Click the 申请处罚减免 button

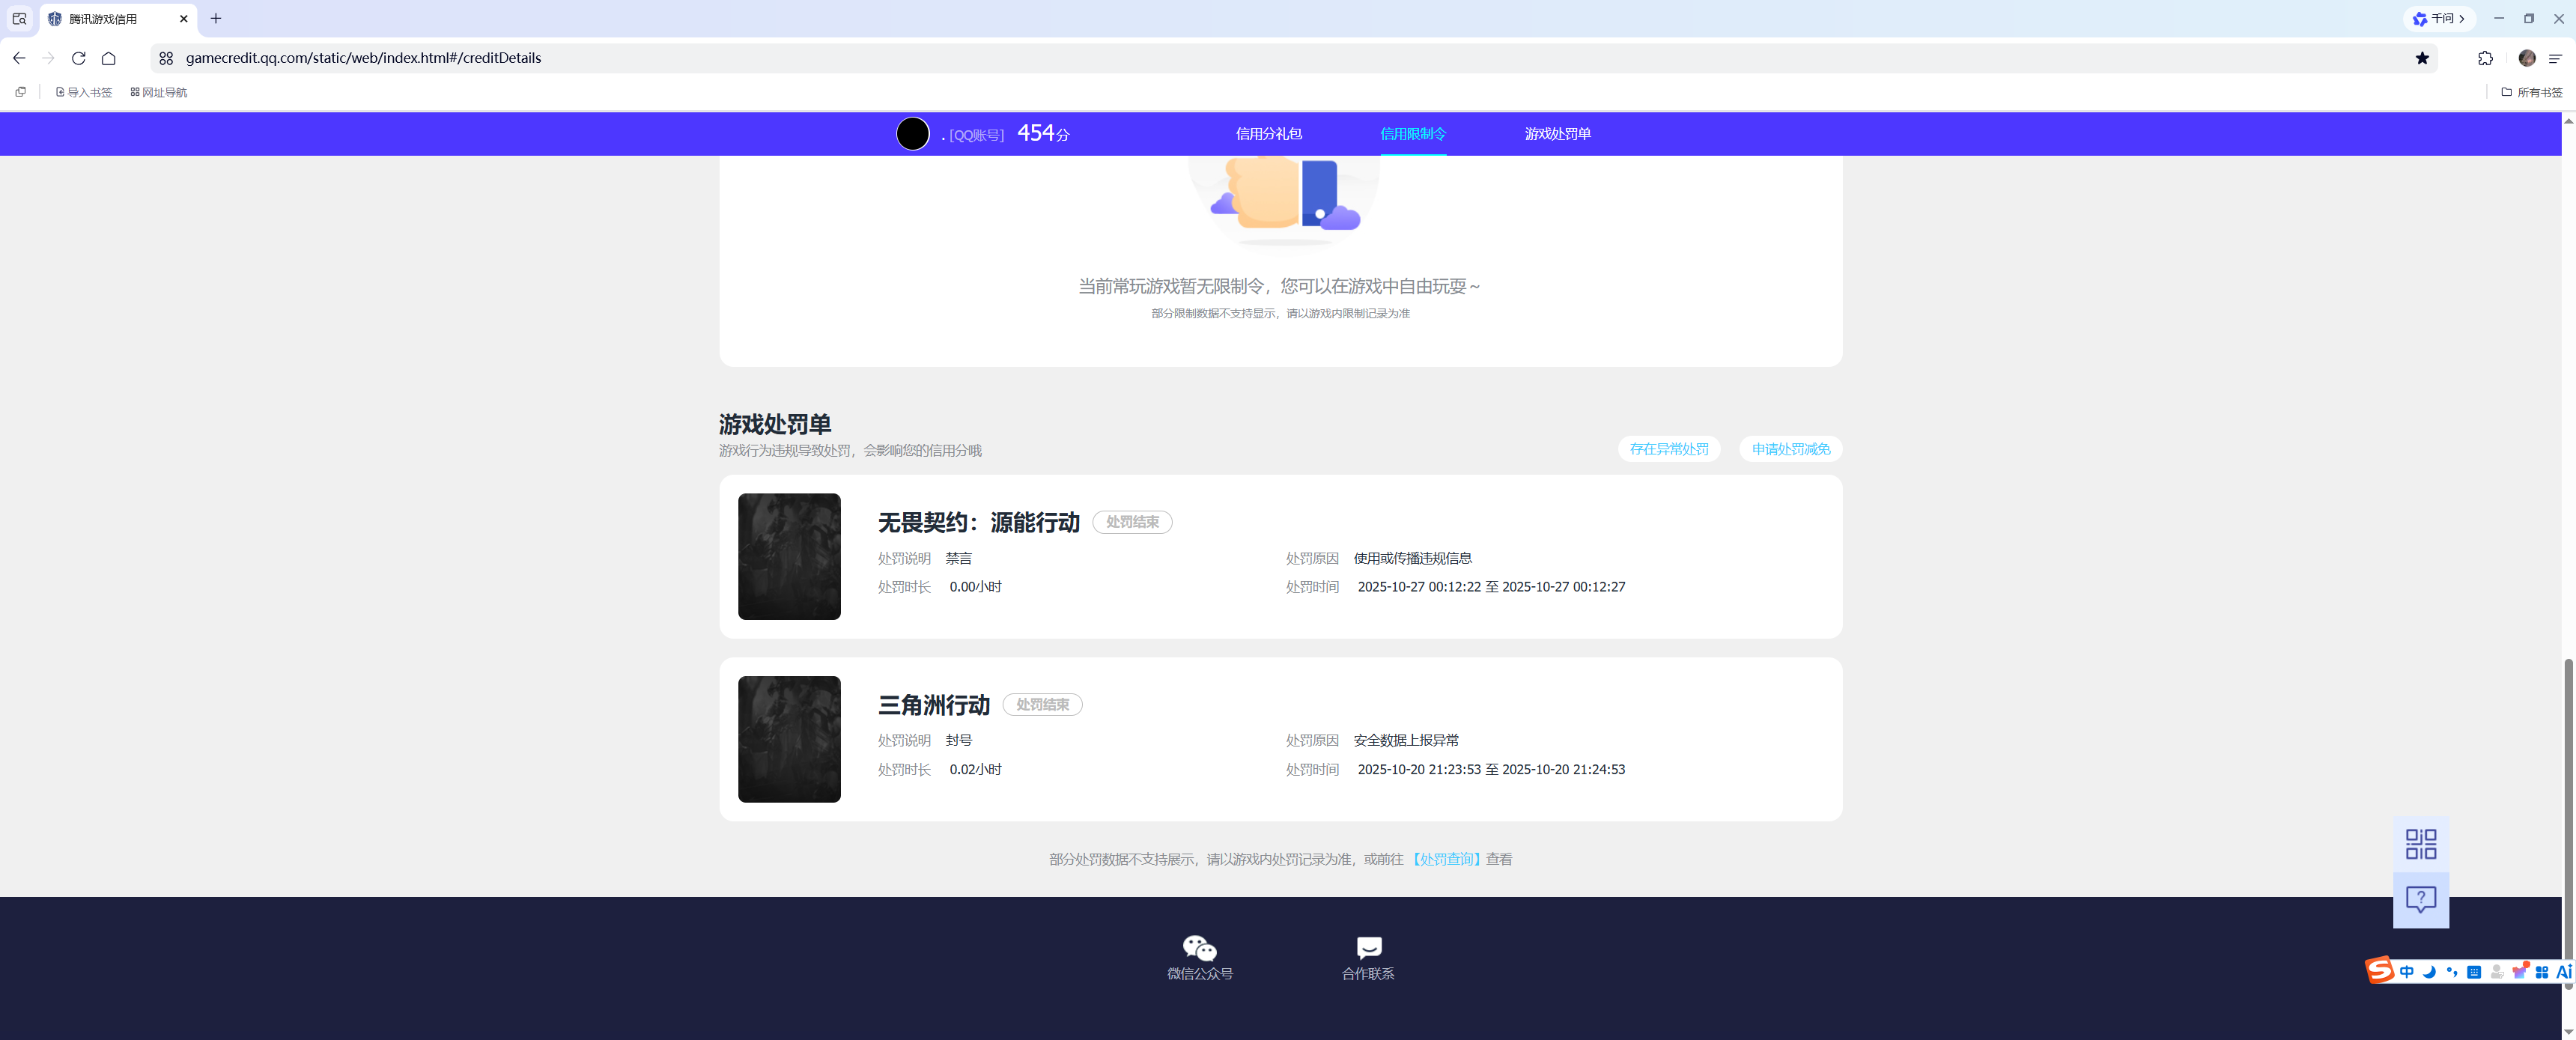(1791, 449)
